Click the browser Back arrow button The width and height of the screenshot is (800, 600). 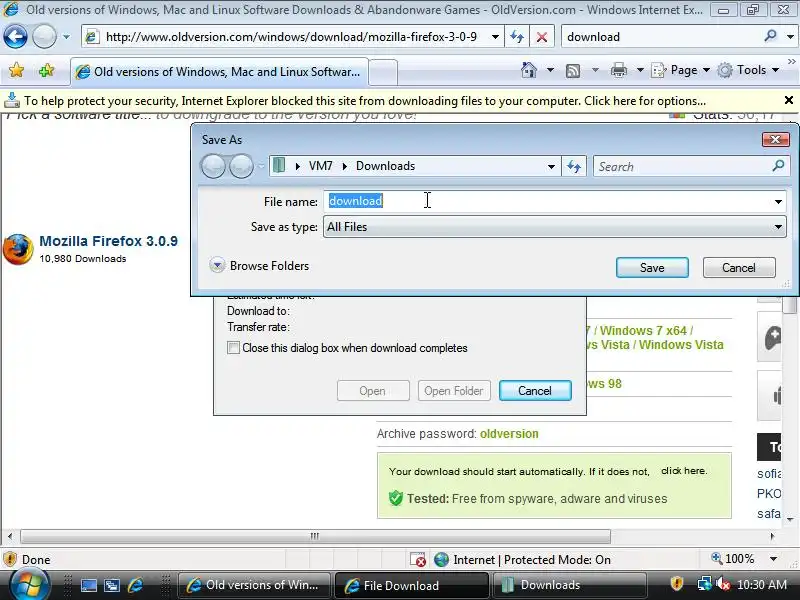pyautogui.click(x=15, y=37)
